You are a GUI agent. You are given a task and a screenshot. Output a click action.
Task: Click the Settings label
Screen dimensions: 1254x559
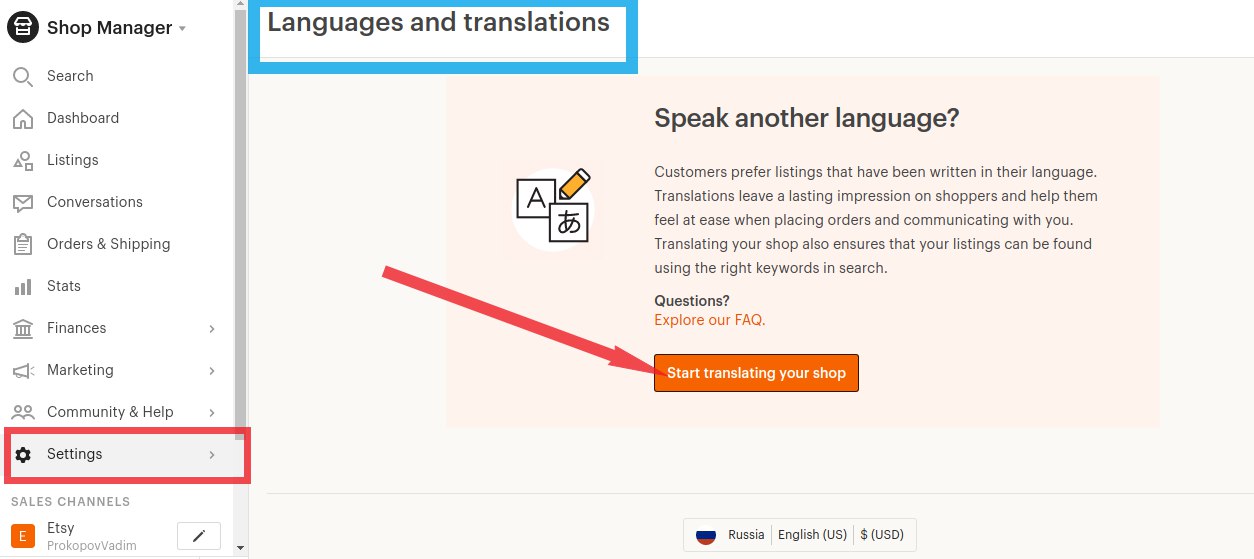[74, 454]
